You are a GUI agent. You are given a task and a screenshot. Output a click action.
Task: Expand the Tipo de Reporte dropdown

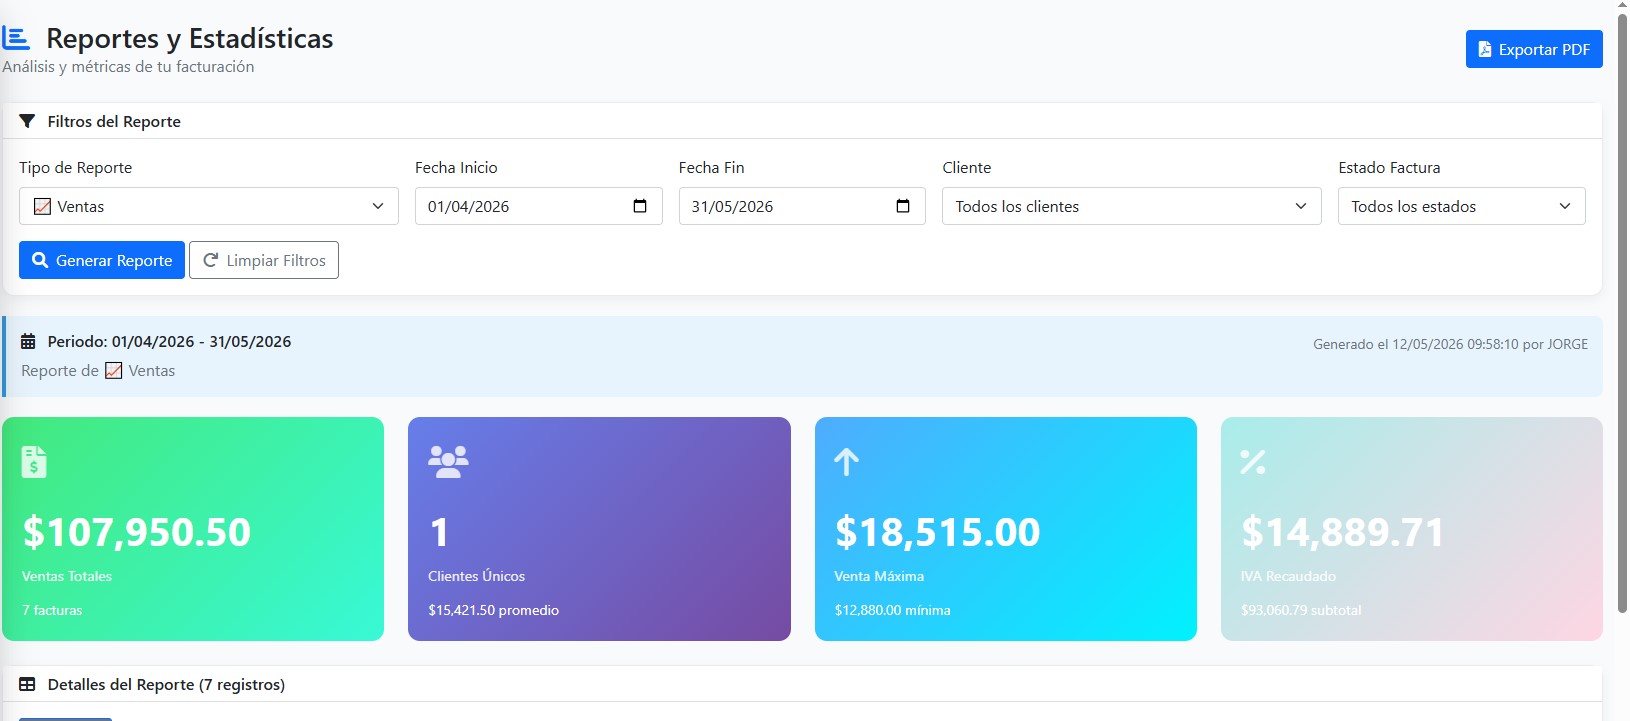point(209,206)
